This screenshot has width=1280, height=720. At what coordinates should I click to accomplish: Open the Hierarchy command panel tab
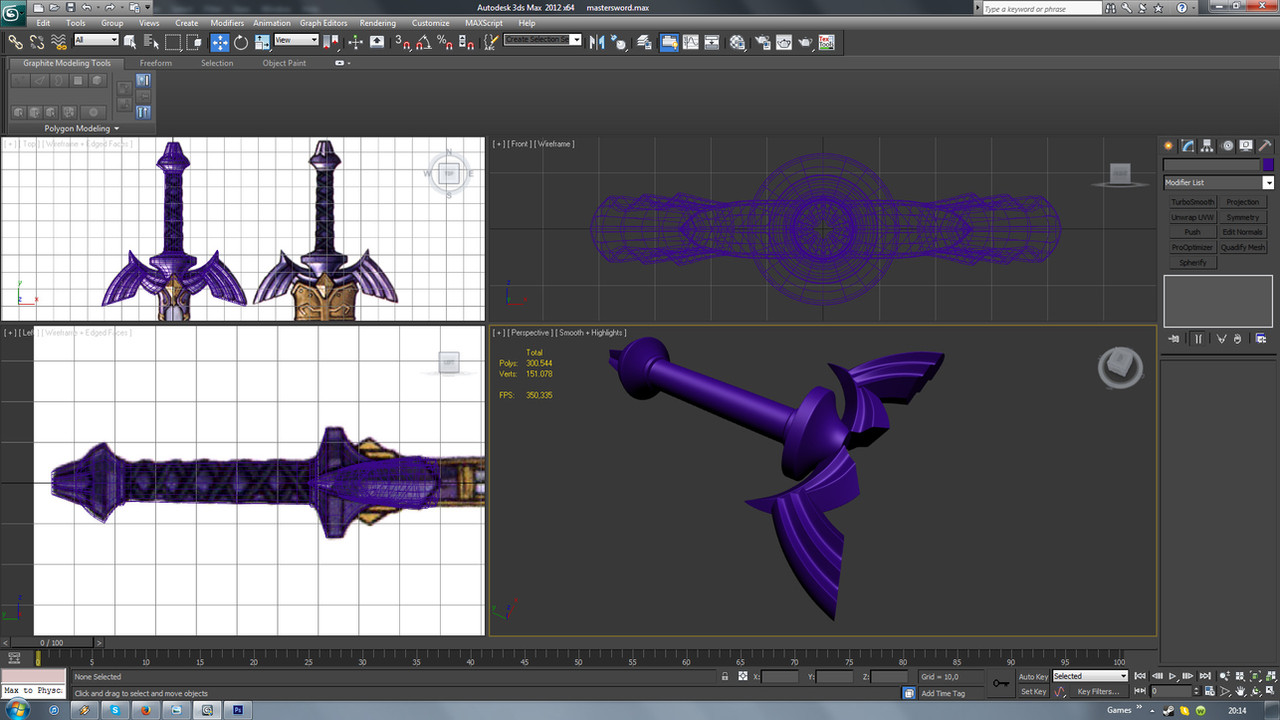pyautogui.click(x=1208, y=145)
